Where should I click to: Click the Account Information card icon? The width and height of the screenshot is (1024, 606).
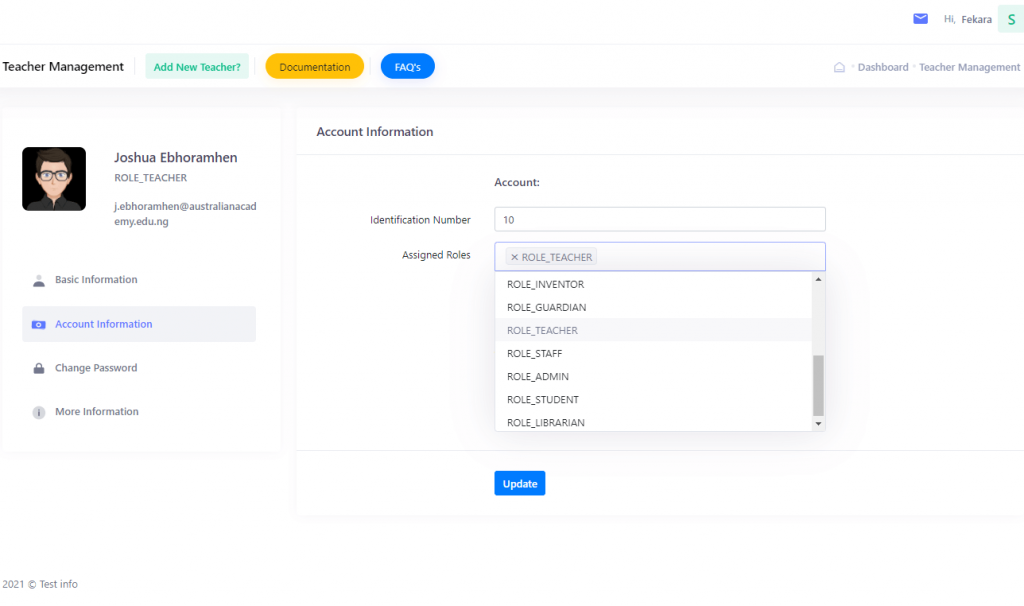coord(39,325)
